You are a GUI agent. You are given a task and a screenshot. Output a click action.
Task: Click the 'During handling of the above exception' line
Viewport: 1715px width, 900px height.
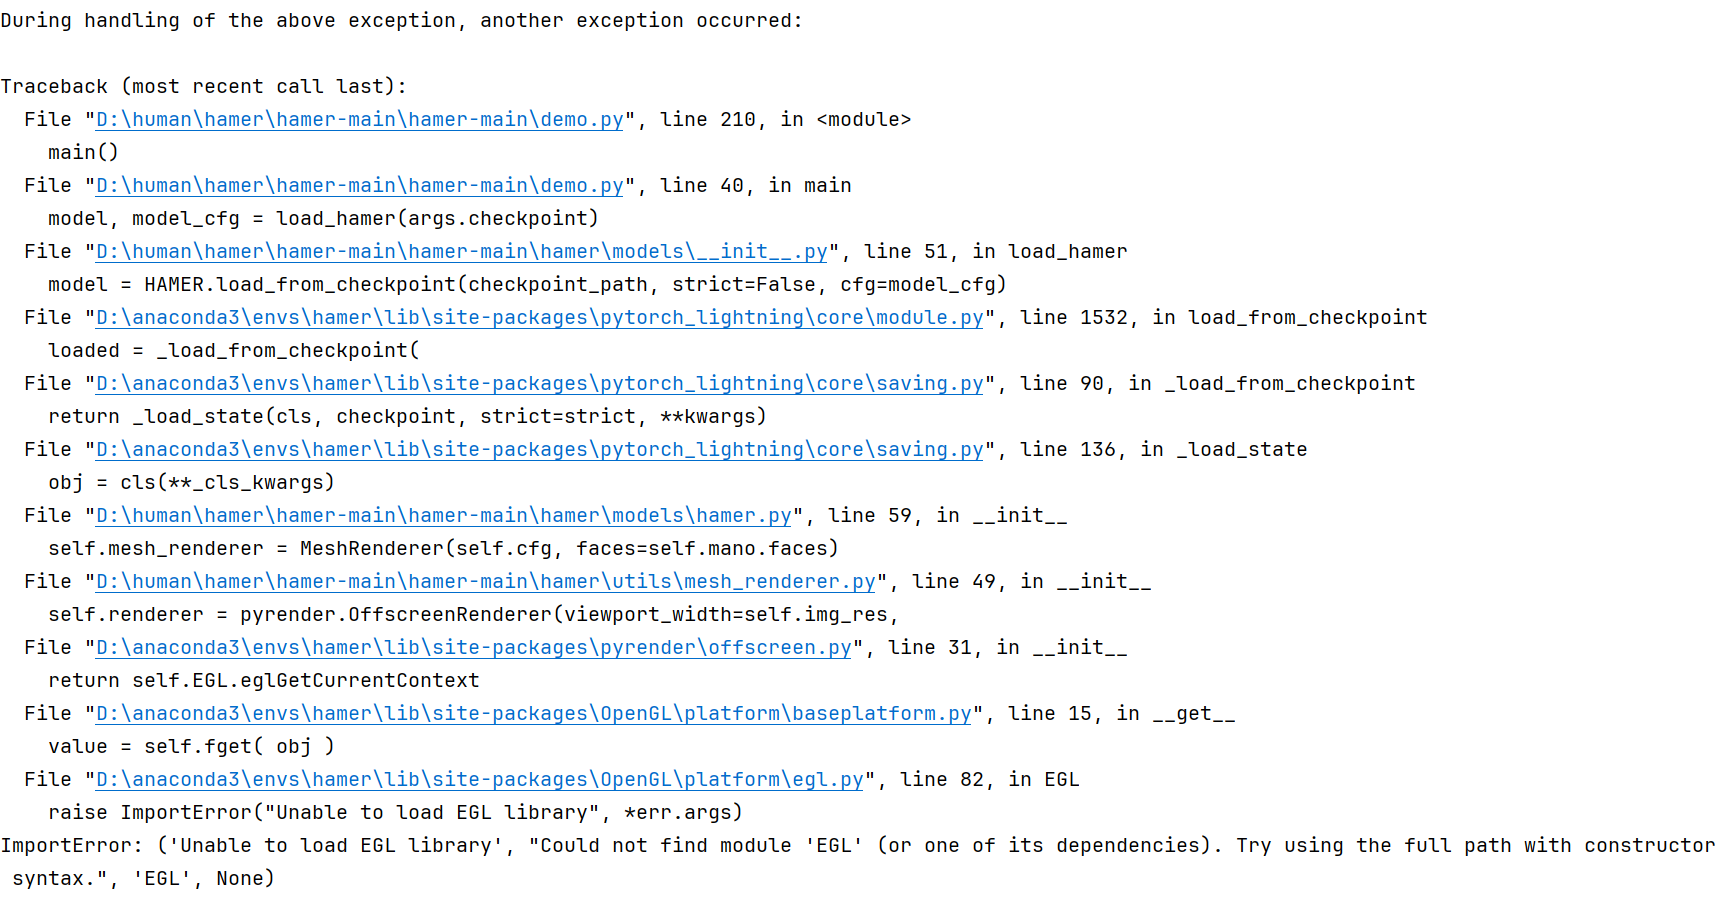click(401, 21)
